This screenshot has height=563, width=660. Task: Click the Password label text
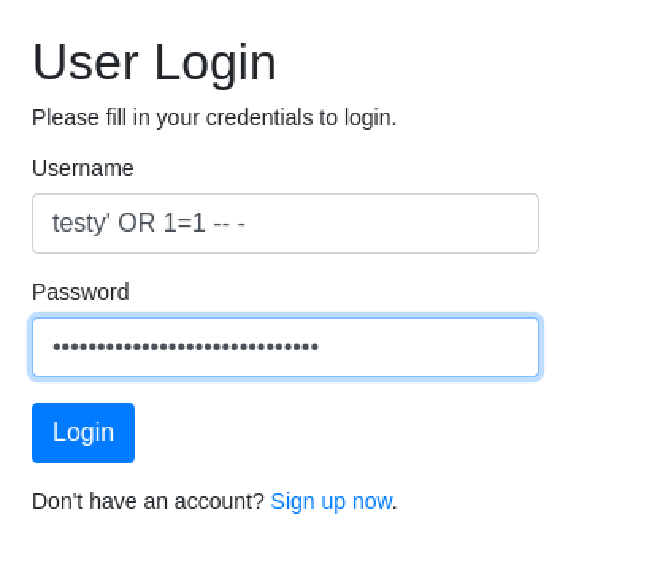80,292
